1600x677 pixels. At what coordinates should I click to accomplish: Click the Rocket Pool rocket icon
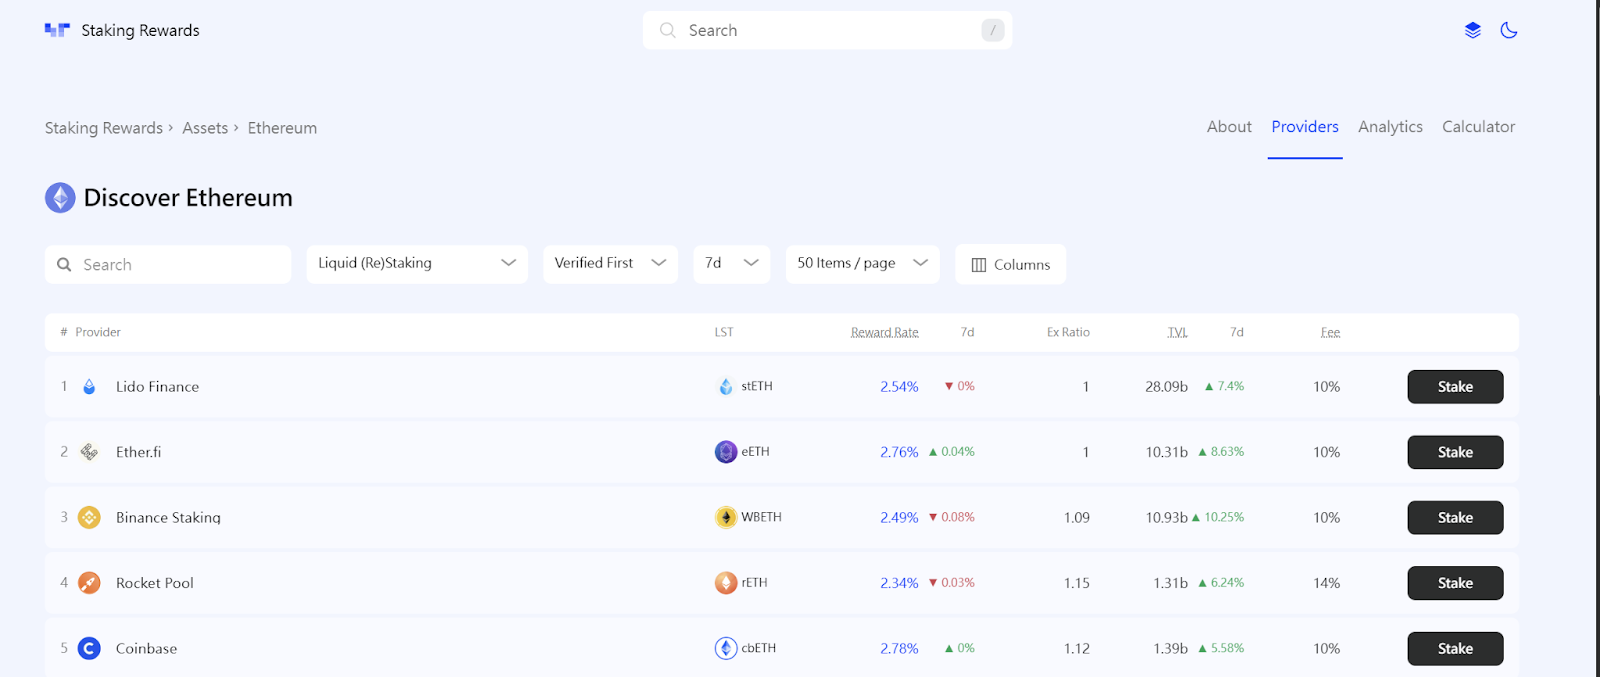pyautogui.click(x=89, y=583)
